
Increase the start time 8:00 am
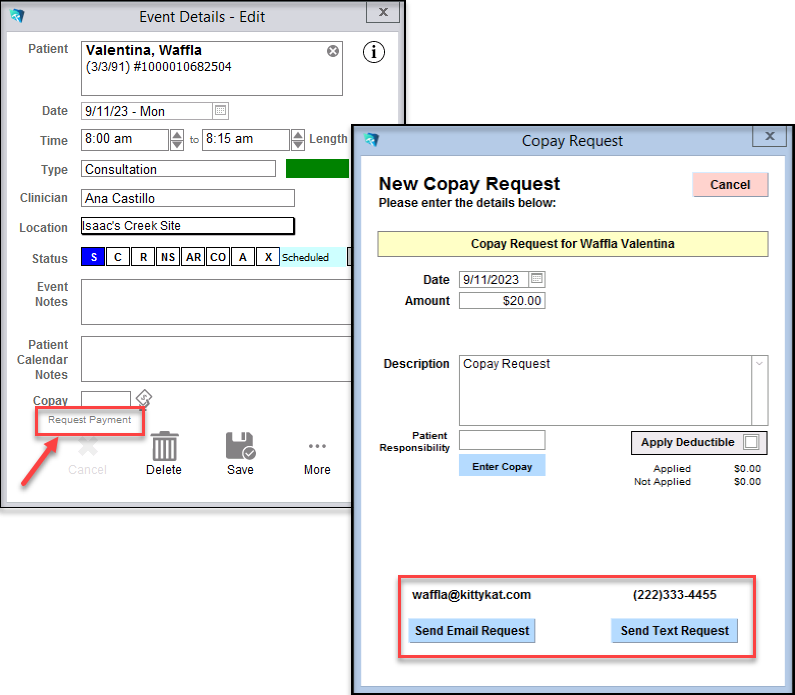[x=176, y=135]
